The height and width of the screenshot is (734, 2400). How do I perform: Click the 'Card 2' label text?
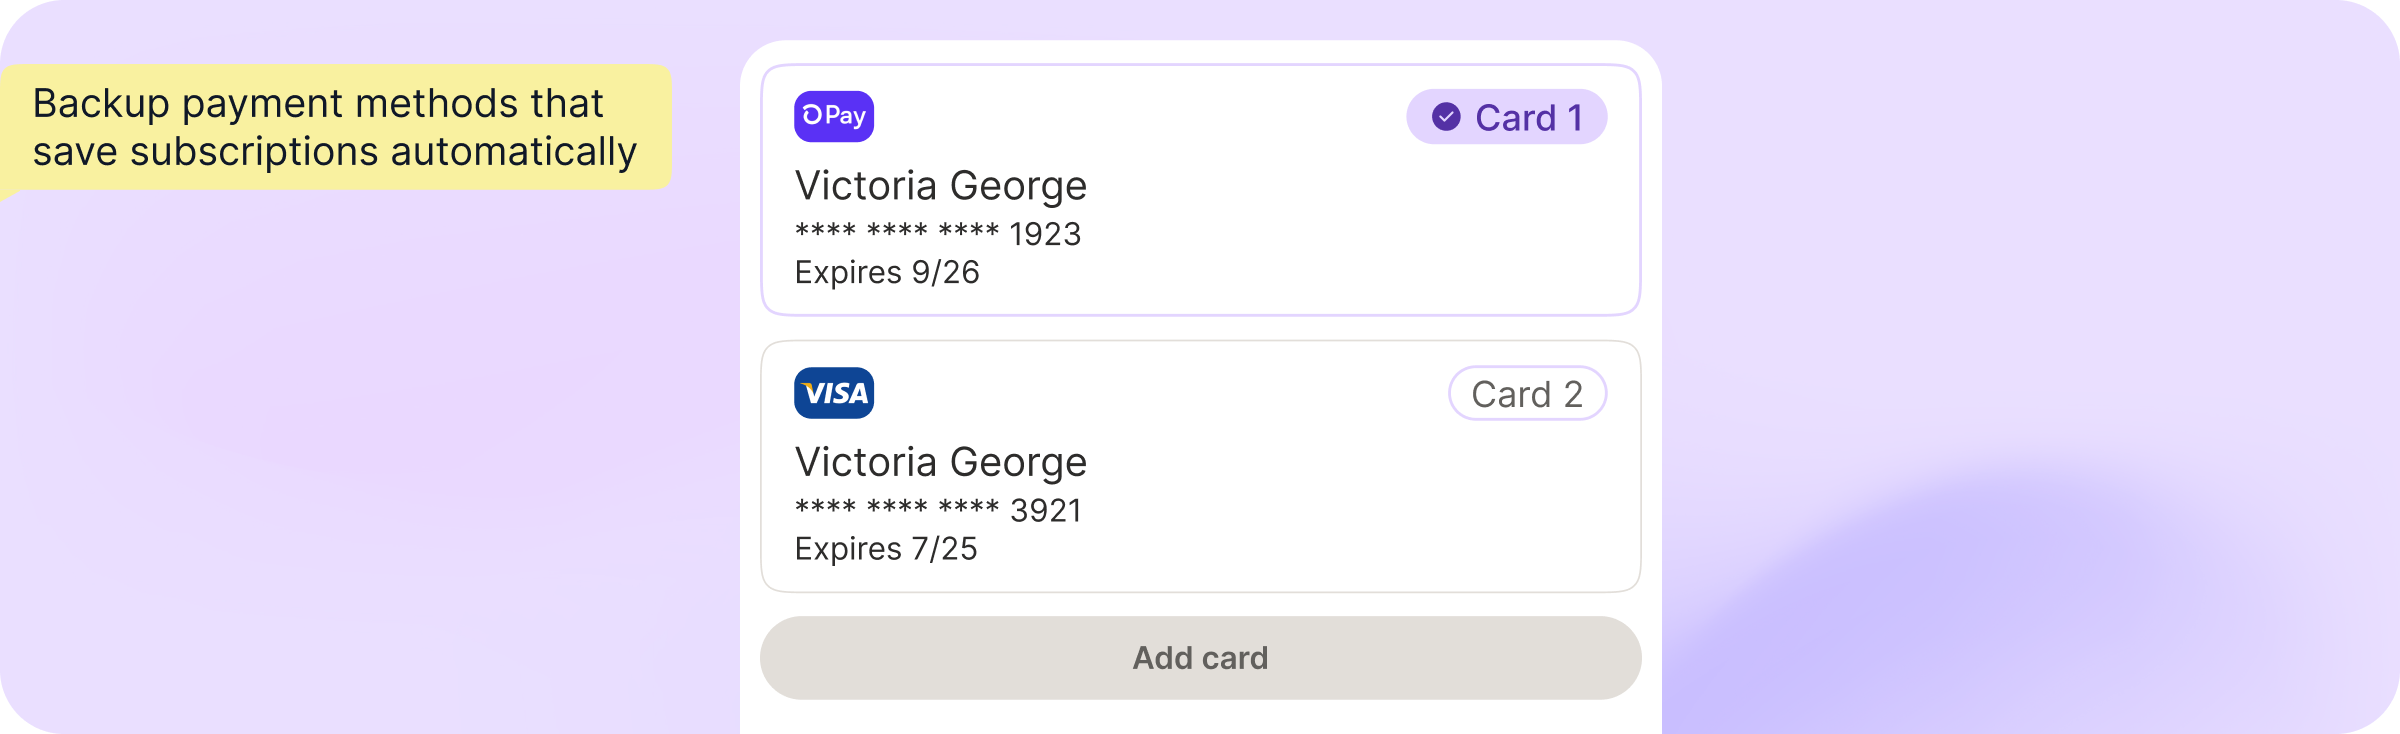point(1527,394)
